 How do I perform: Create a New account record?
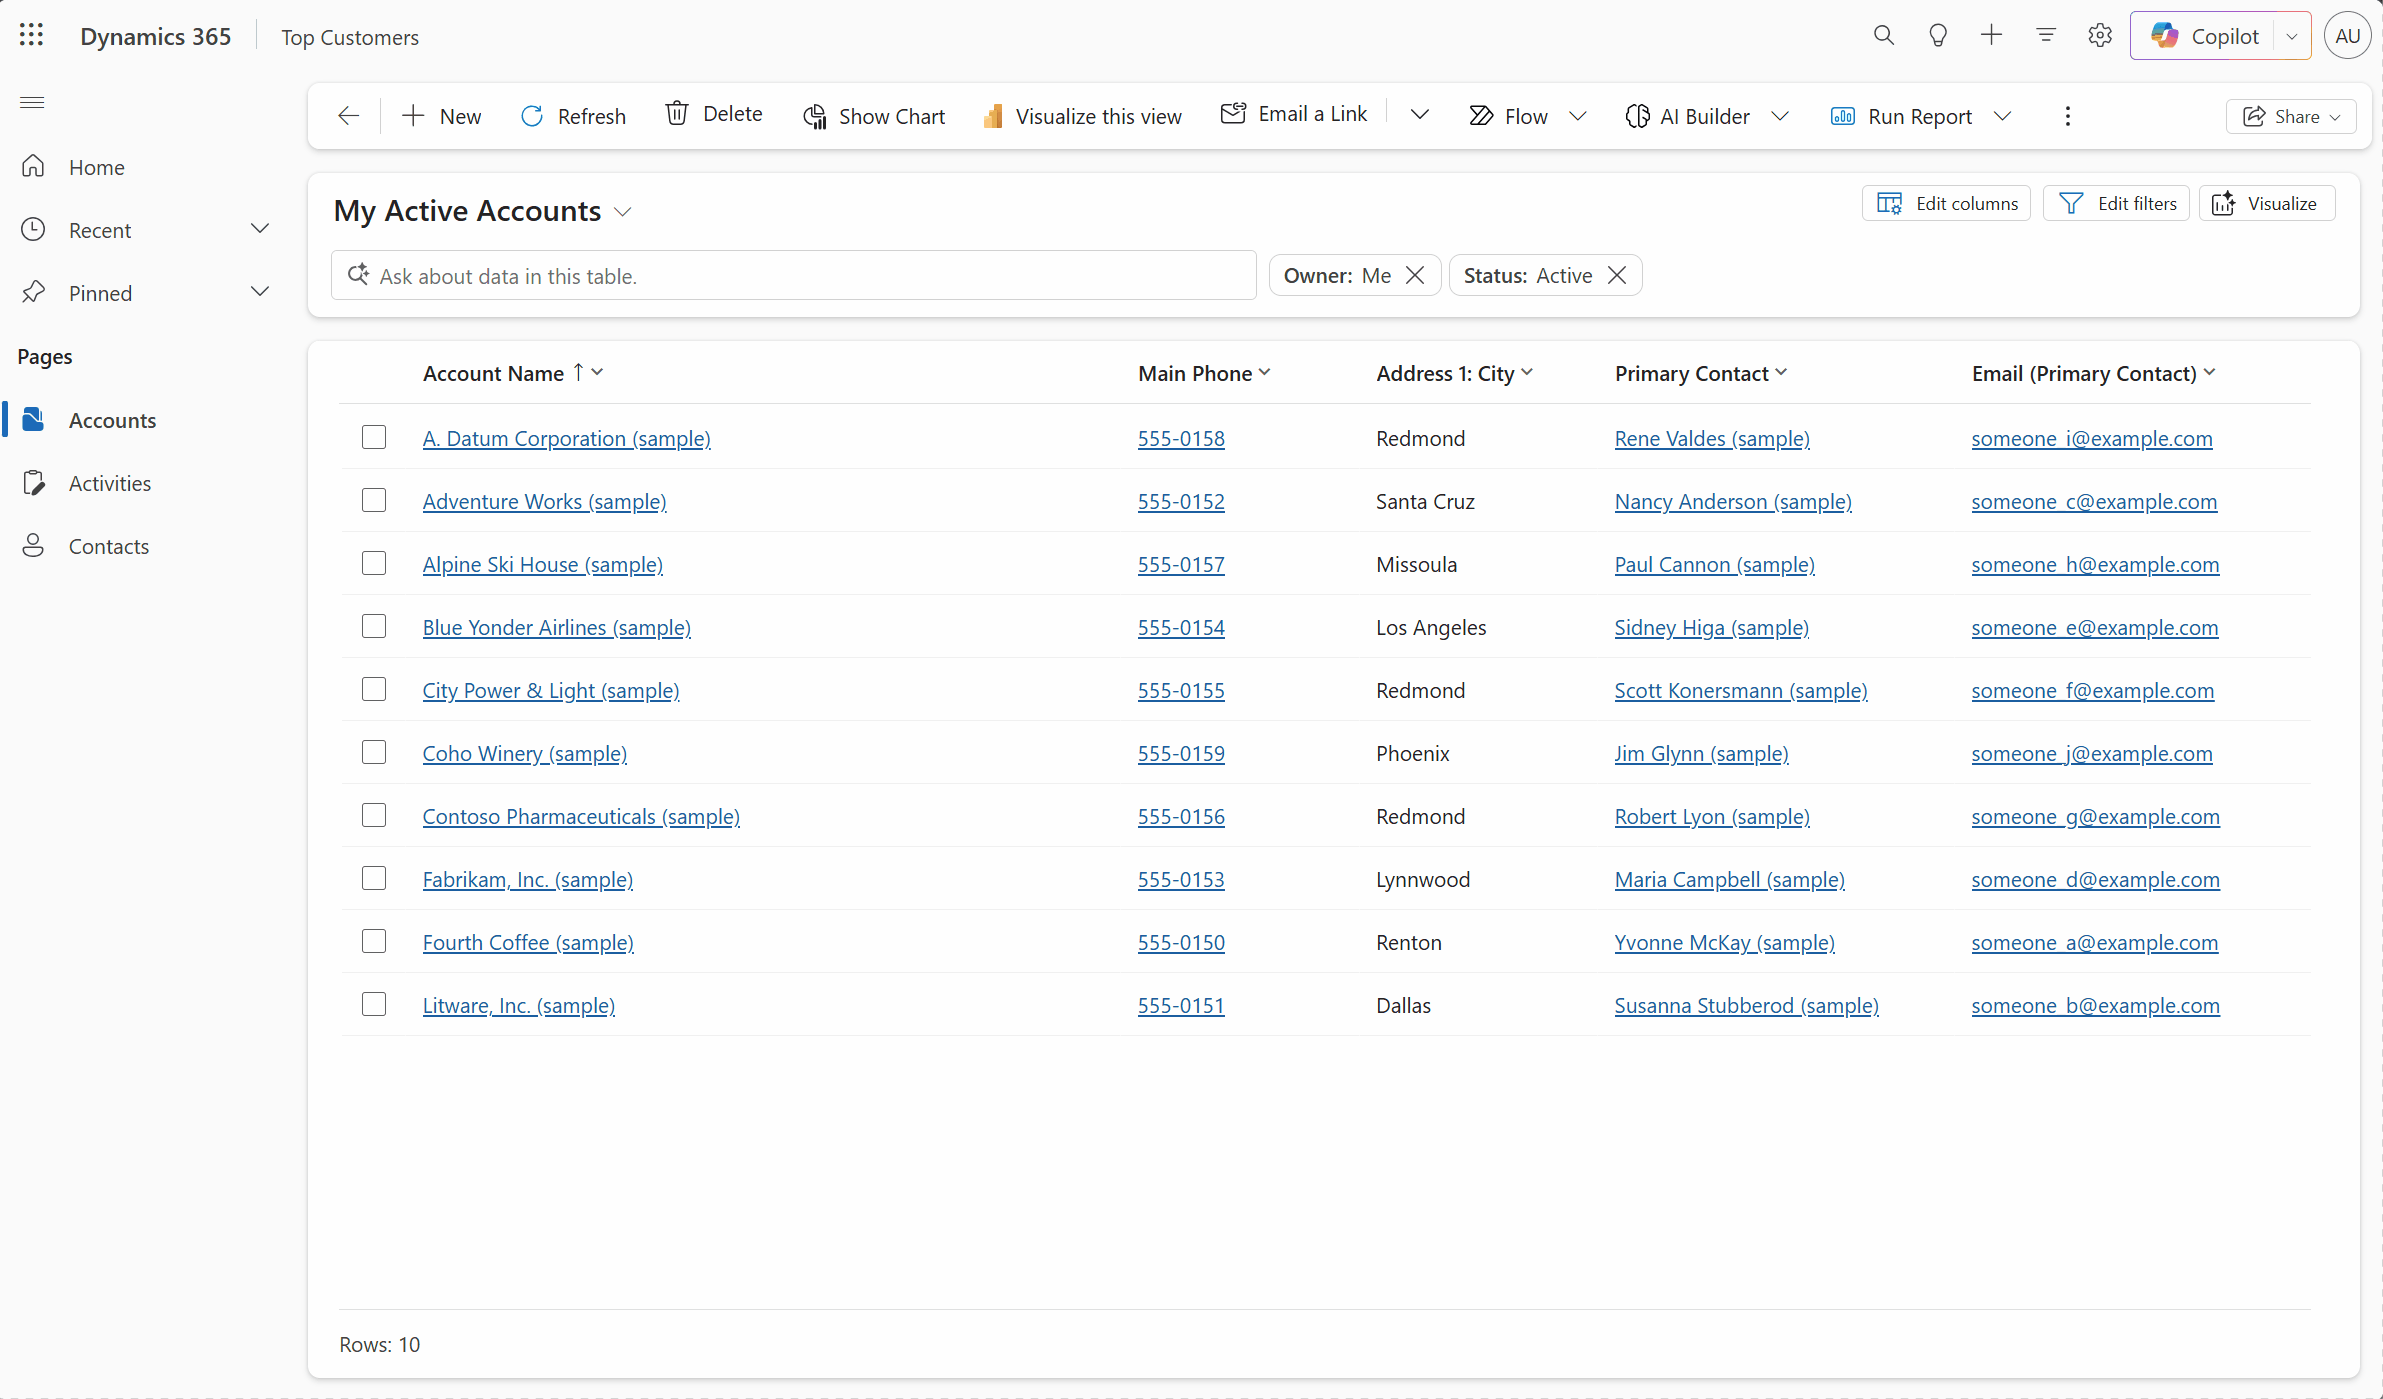coord(441,116)
